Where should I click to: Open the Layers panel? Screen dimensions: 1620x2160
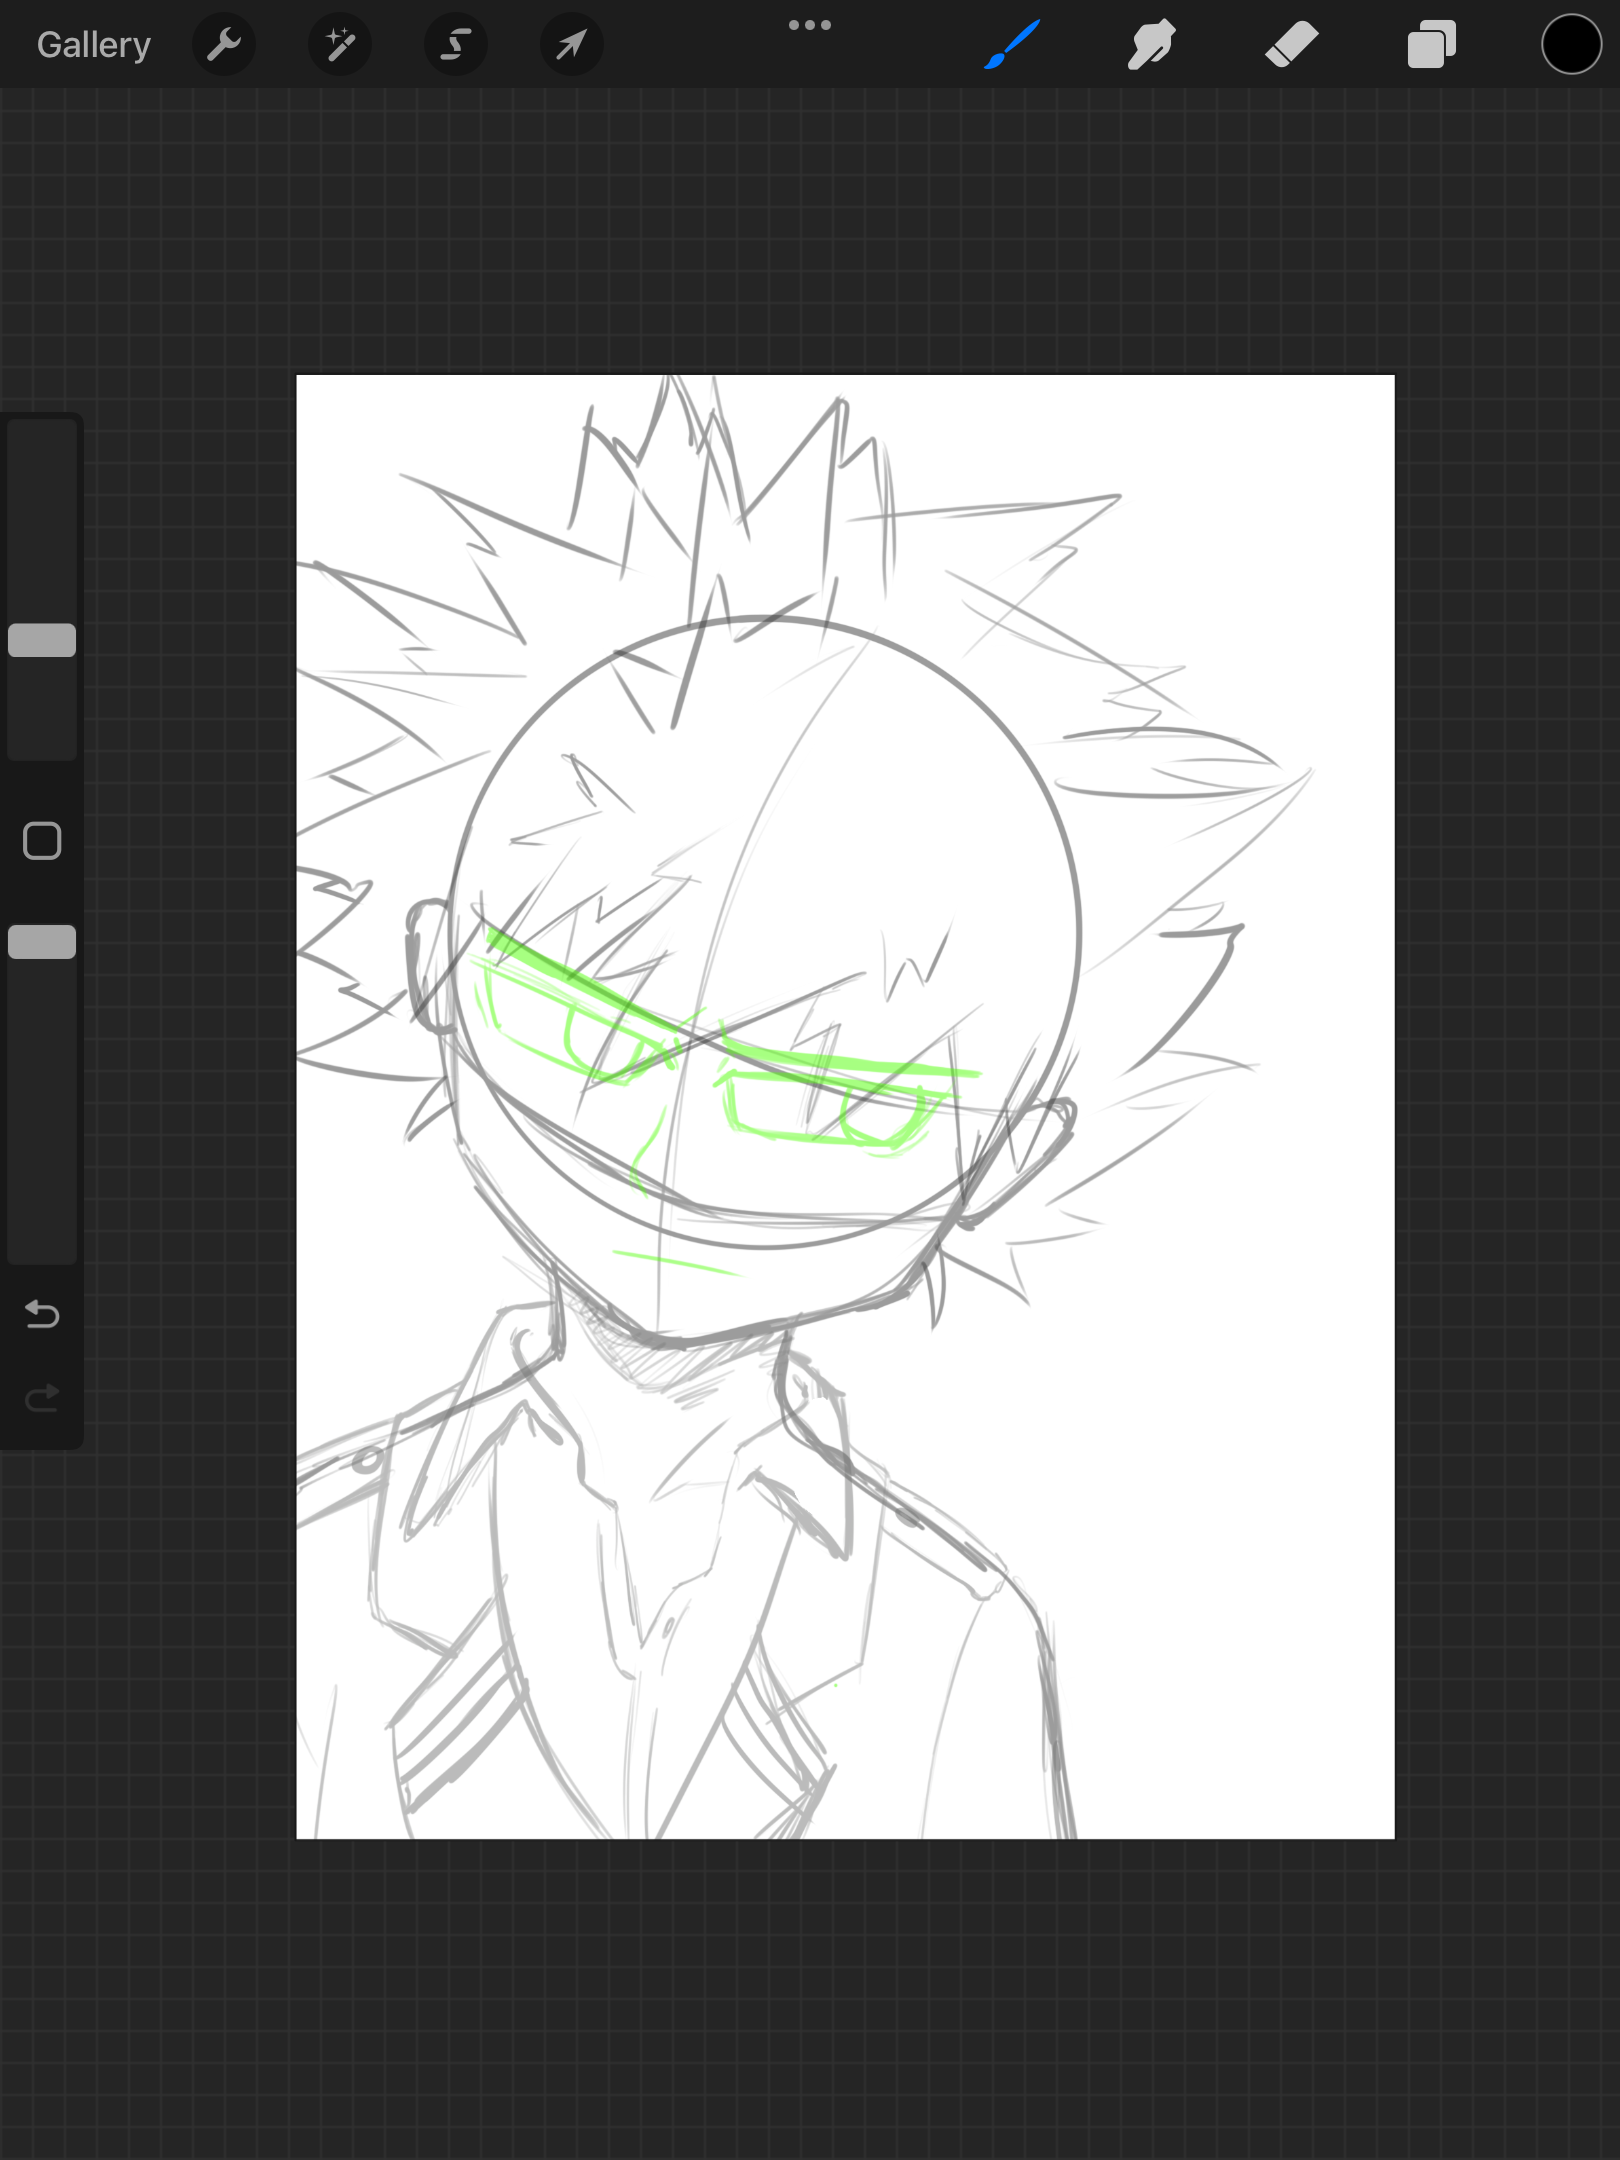pyautogui.click(x=1432, y=45)
